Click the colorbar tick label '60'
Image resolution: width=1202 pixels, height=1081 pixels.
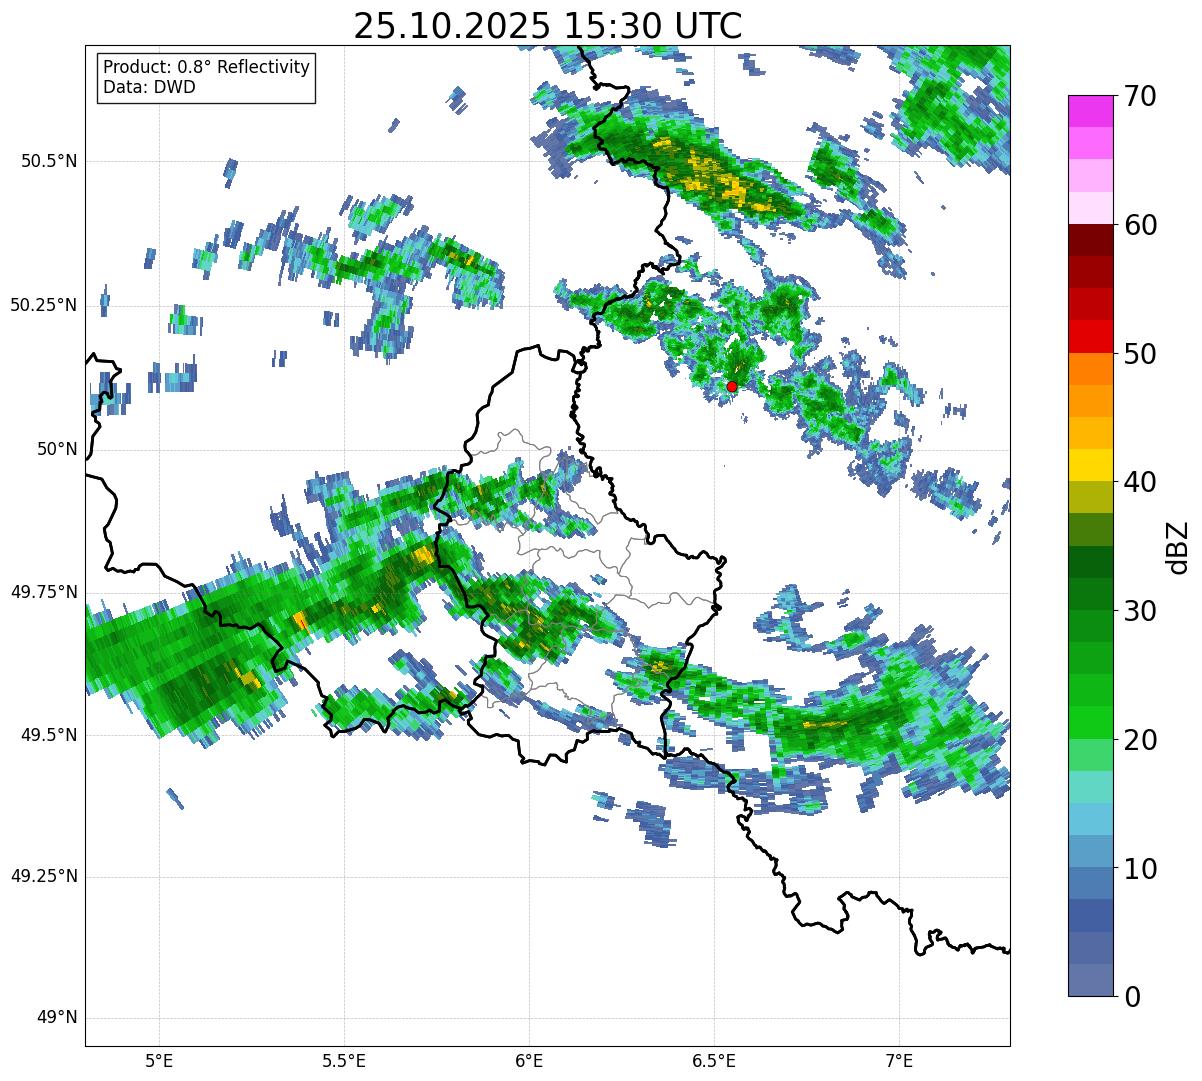click(1140, 225)
